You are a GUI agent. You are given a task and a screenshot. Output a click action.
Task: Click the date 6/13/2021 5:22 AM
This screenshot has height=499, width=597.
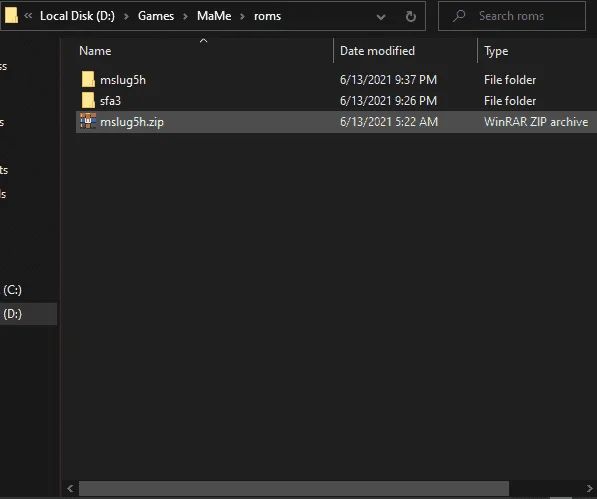pos(389,122)
